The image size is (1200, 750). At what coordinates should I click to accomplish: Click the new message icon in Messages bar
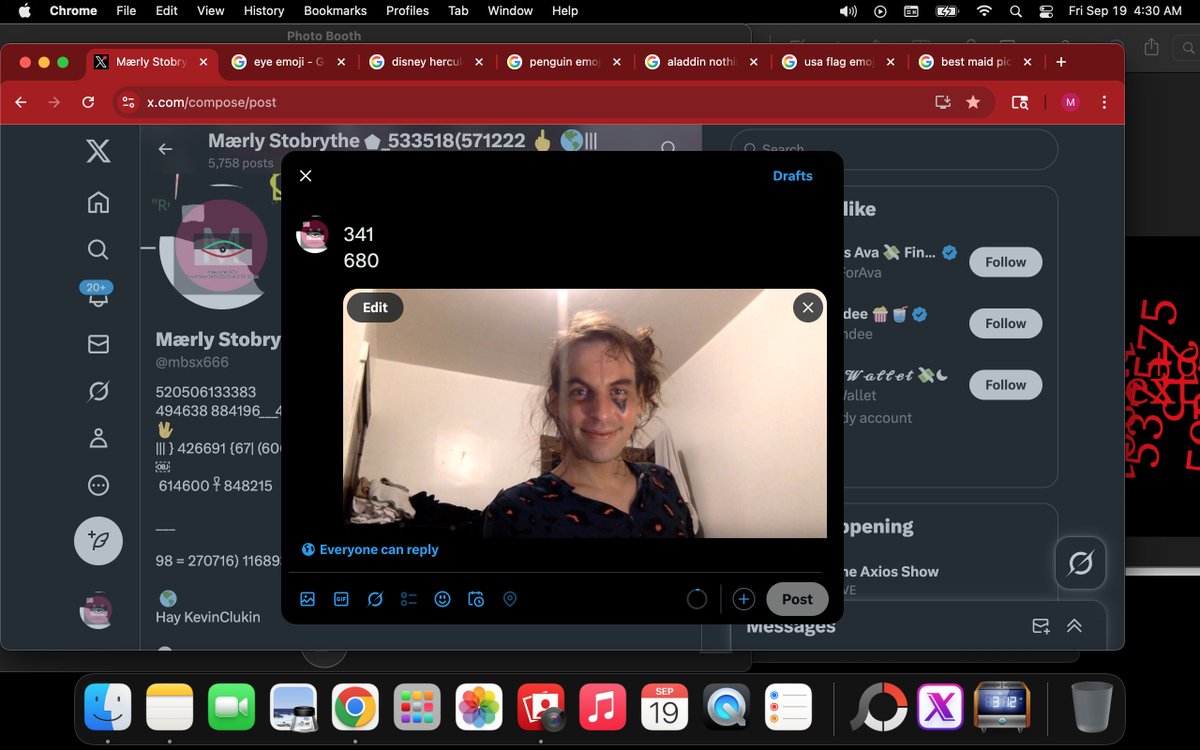pos(1040,625)
